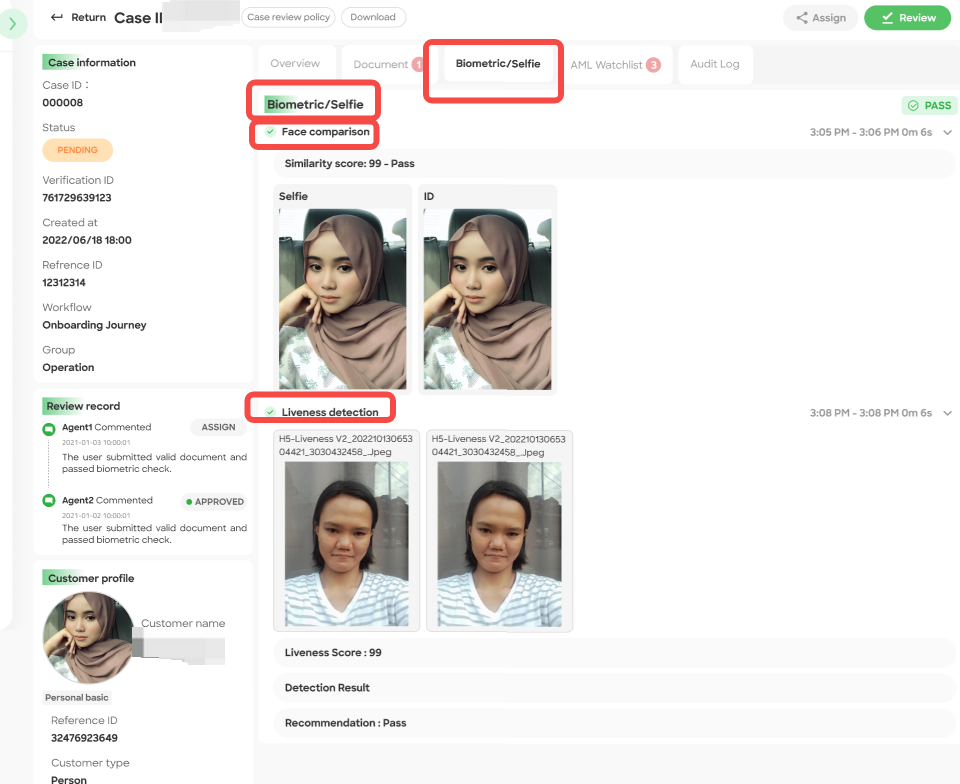This screenshot has height=784, width=960.
Task: Click the Liveness Score : 99 row
Action: pyautogui.click(x=614, y=652)
